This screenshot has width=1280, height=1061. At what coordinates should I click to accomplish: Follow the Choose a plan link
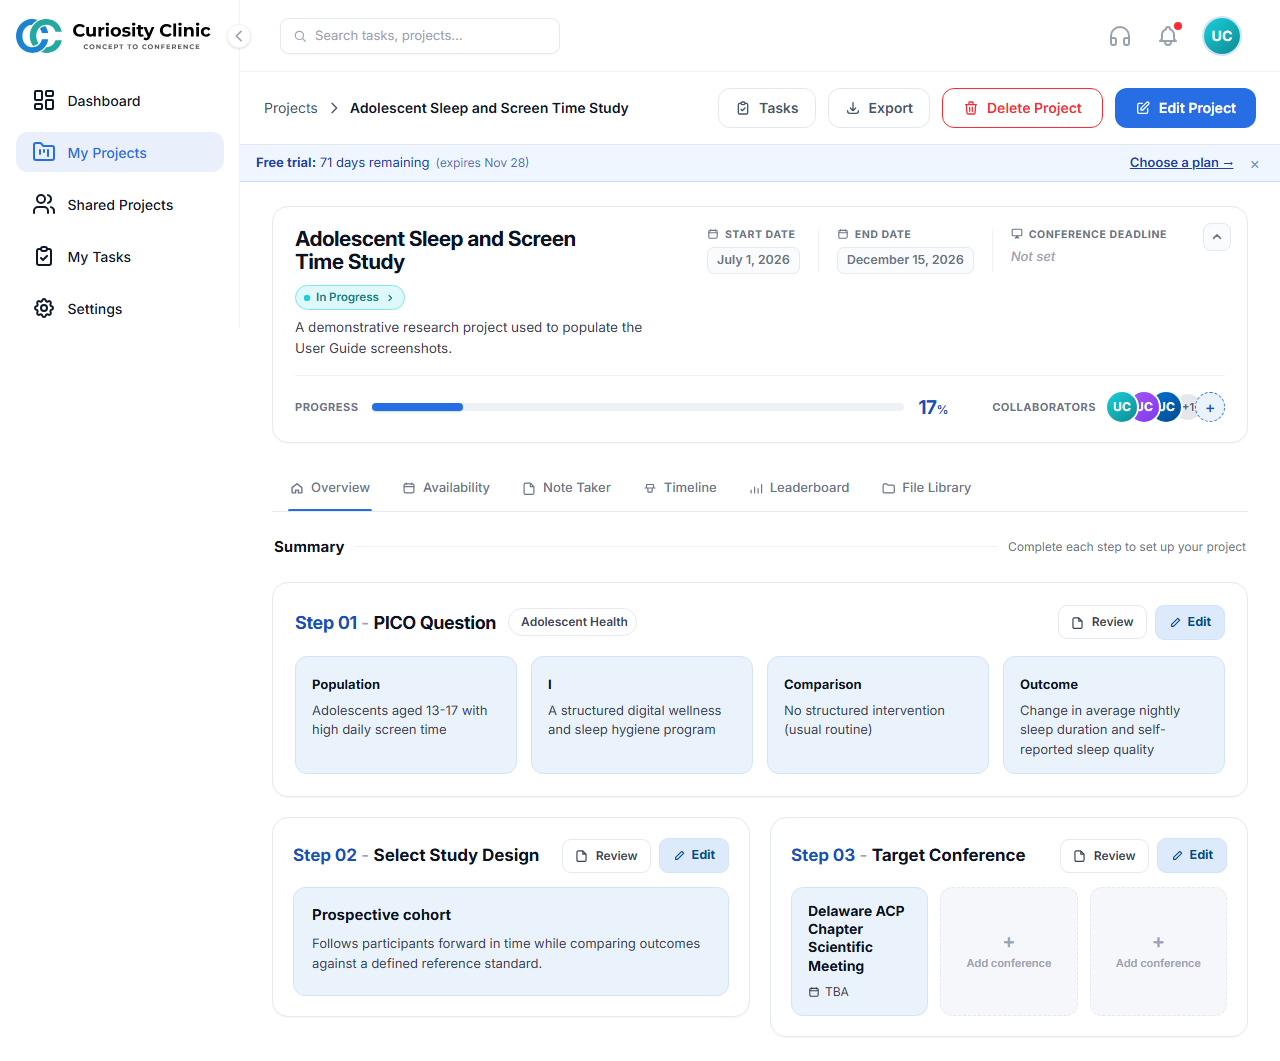(x=1181, y=163)
